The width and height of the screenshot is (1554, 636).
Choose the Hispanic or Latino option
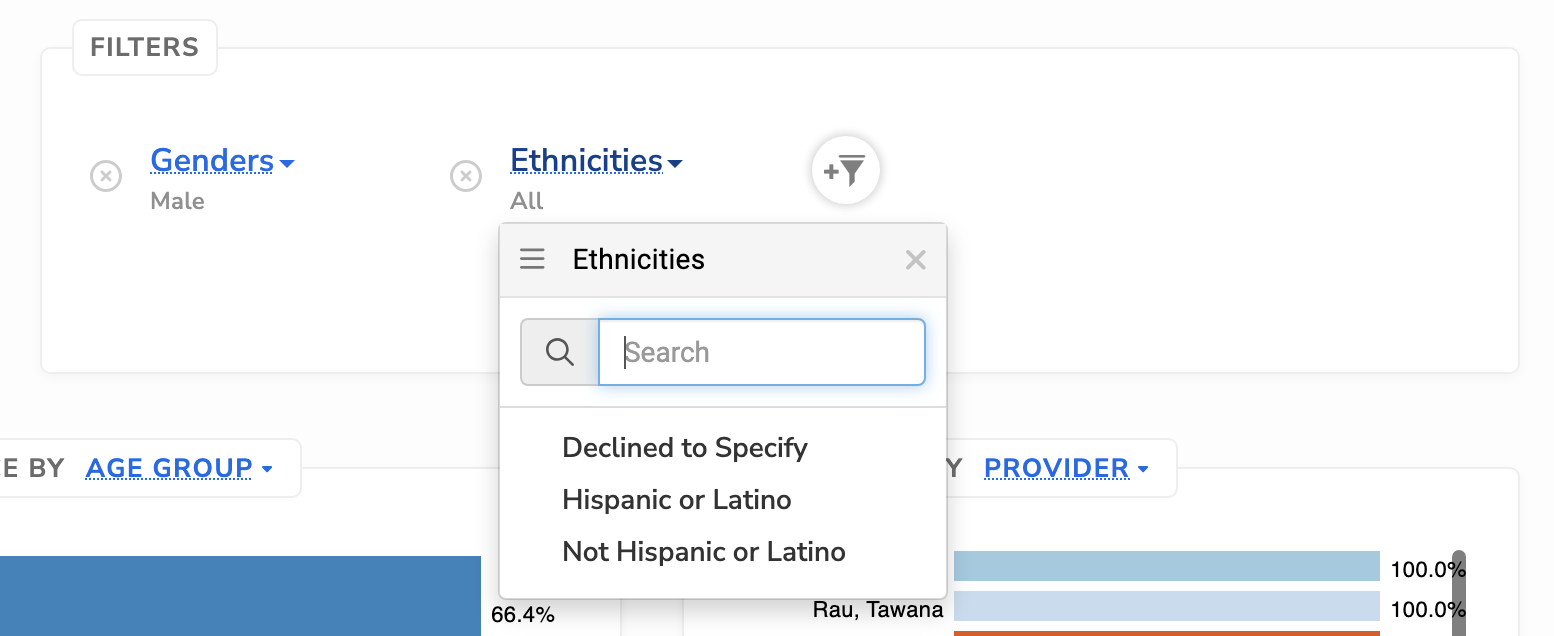[x=677, y=500]
